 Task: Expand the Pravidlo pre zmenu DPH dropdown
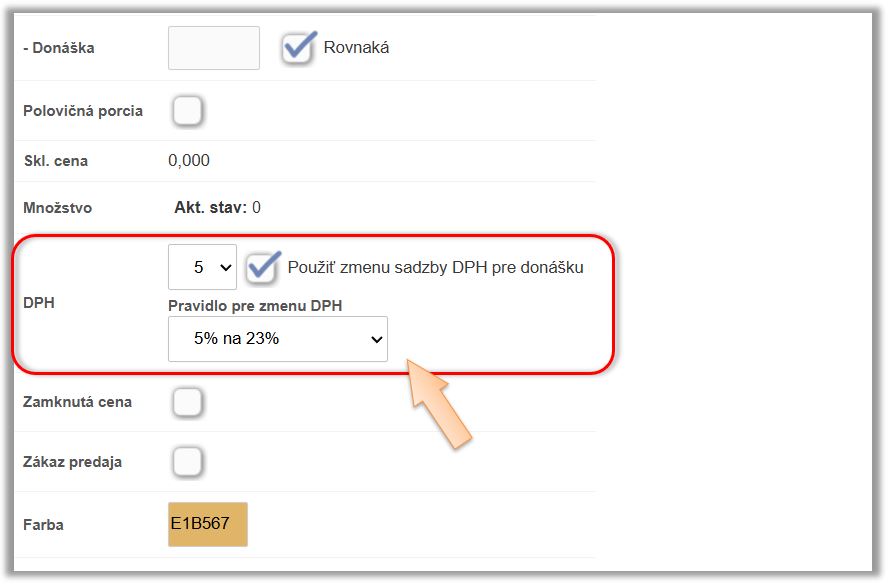277,339
